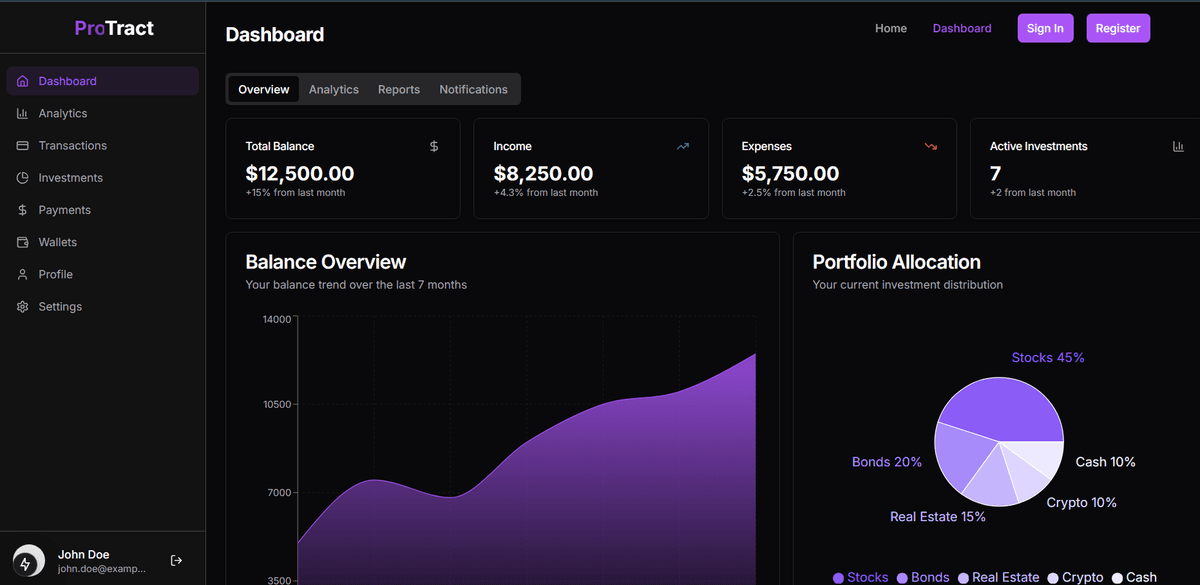Select the Wallets icon in the sidebar
1200x585 pixels.
(x=22, y=241)
